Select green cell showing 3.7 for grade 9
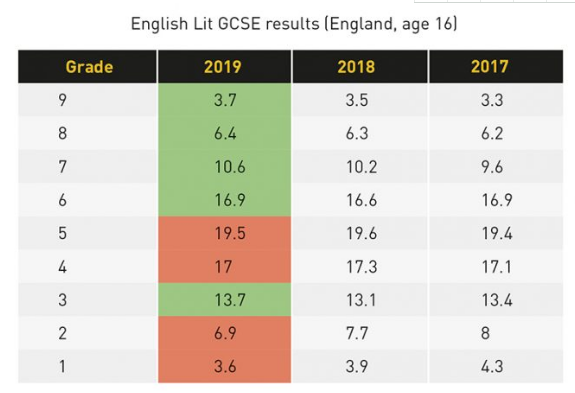 click(x=224, y=100)
